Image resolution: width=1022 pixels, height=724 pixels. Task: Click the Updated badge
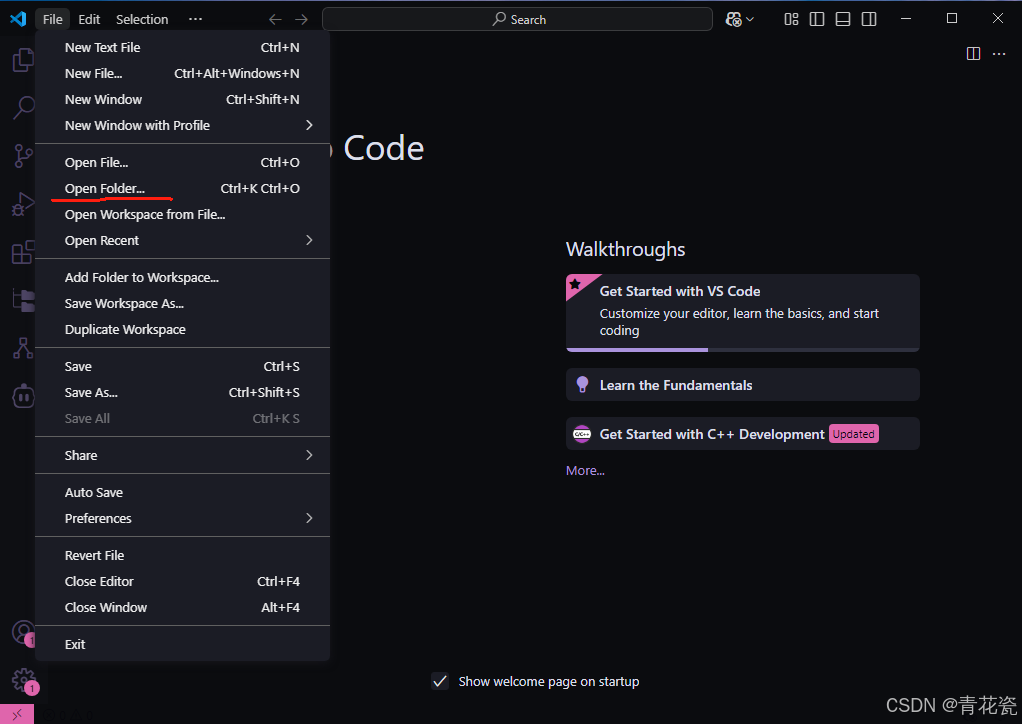tap(853, 434)
